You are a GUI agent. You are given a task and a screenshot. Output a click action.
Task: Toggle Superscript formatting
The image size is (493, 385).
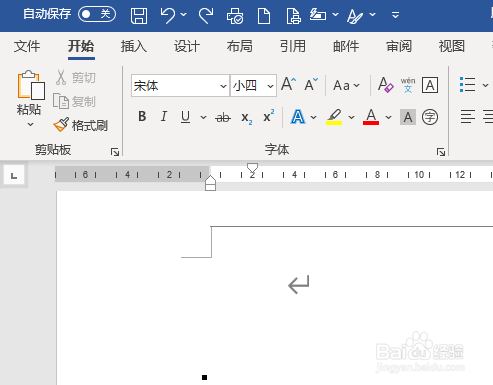(269, 116)
